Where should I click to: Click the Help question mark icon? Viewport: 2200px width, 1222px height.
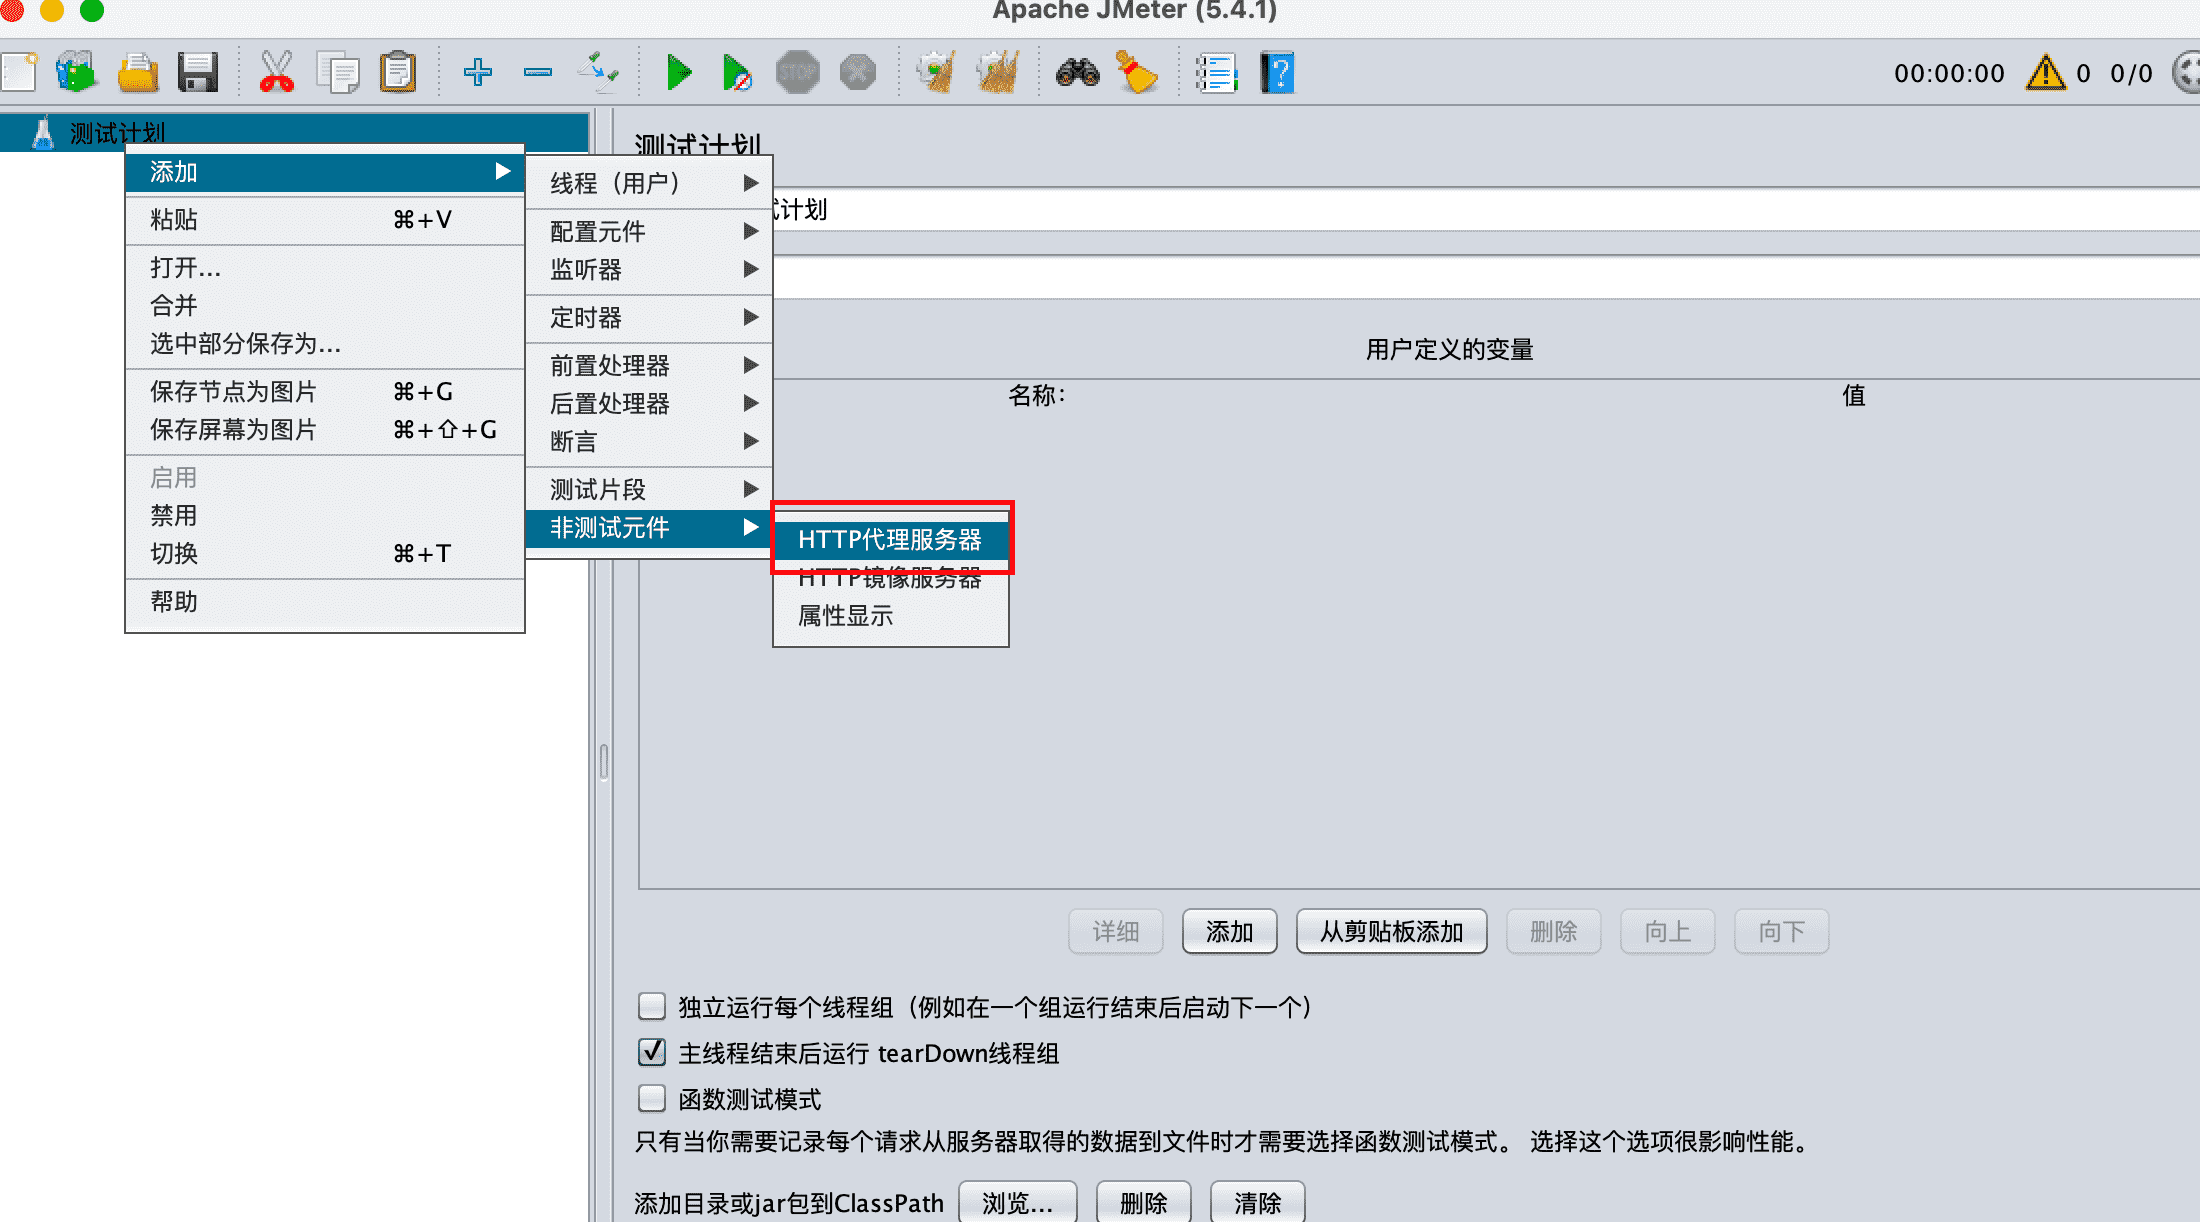[1277, 72]
